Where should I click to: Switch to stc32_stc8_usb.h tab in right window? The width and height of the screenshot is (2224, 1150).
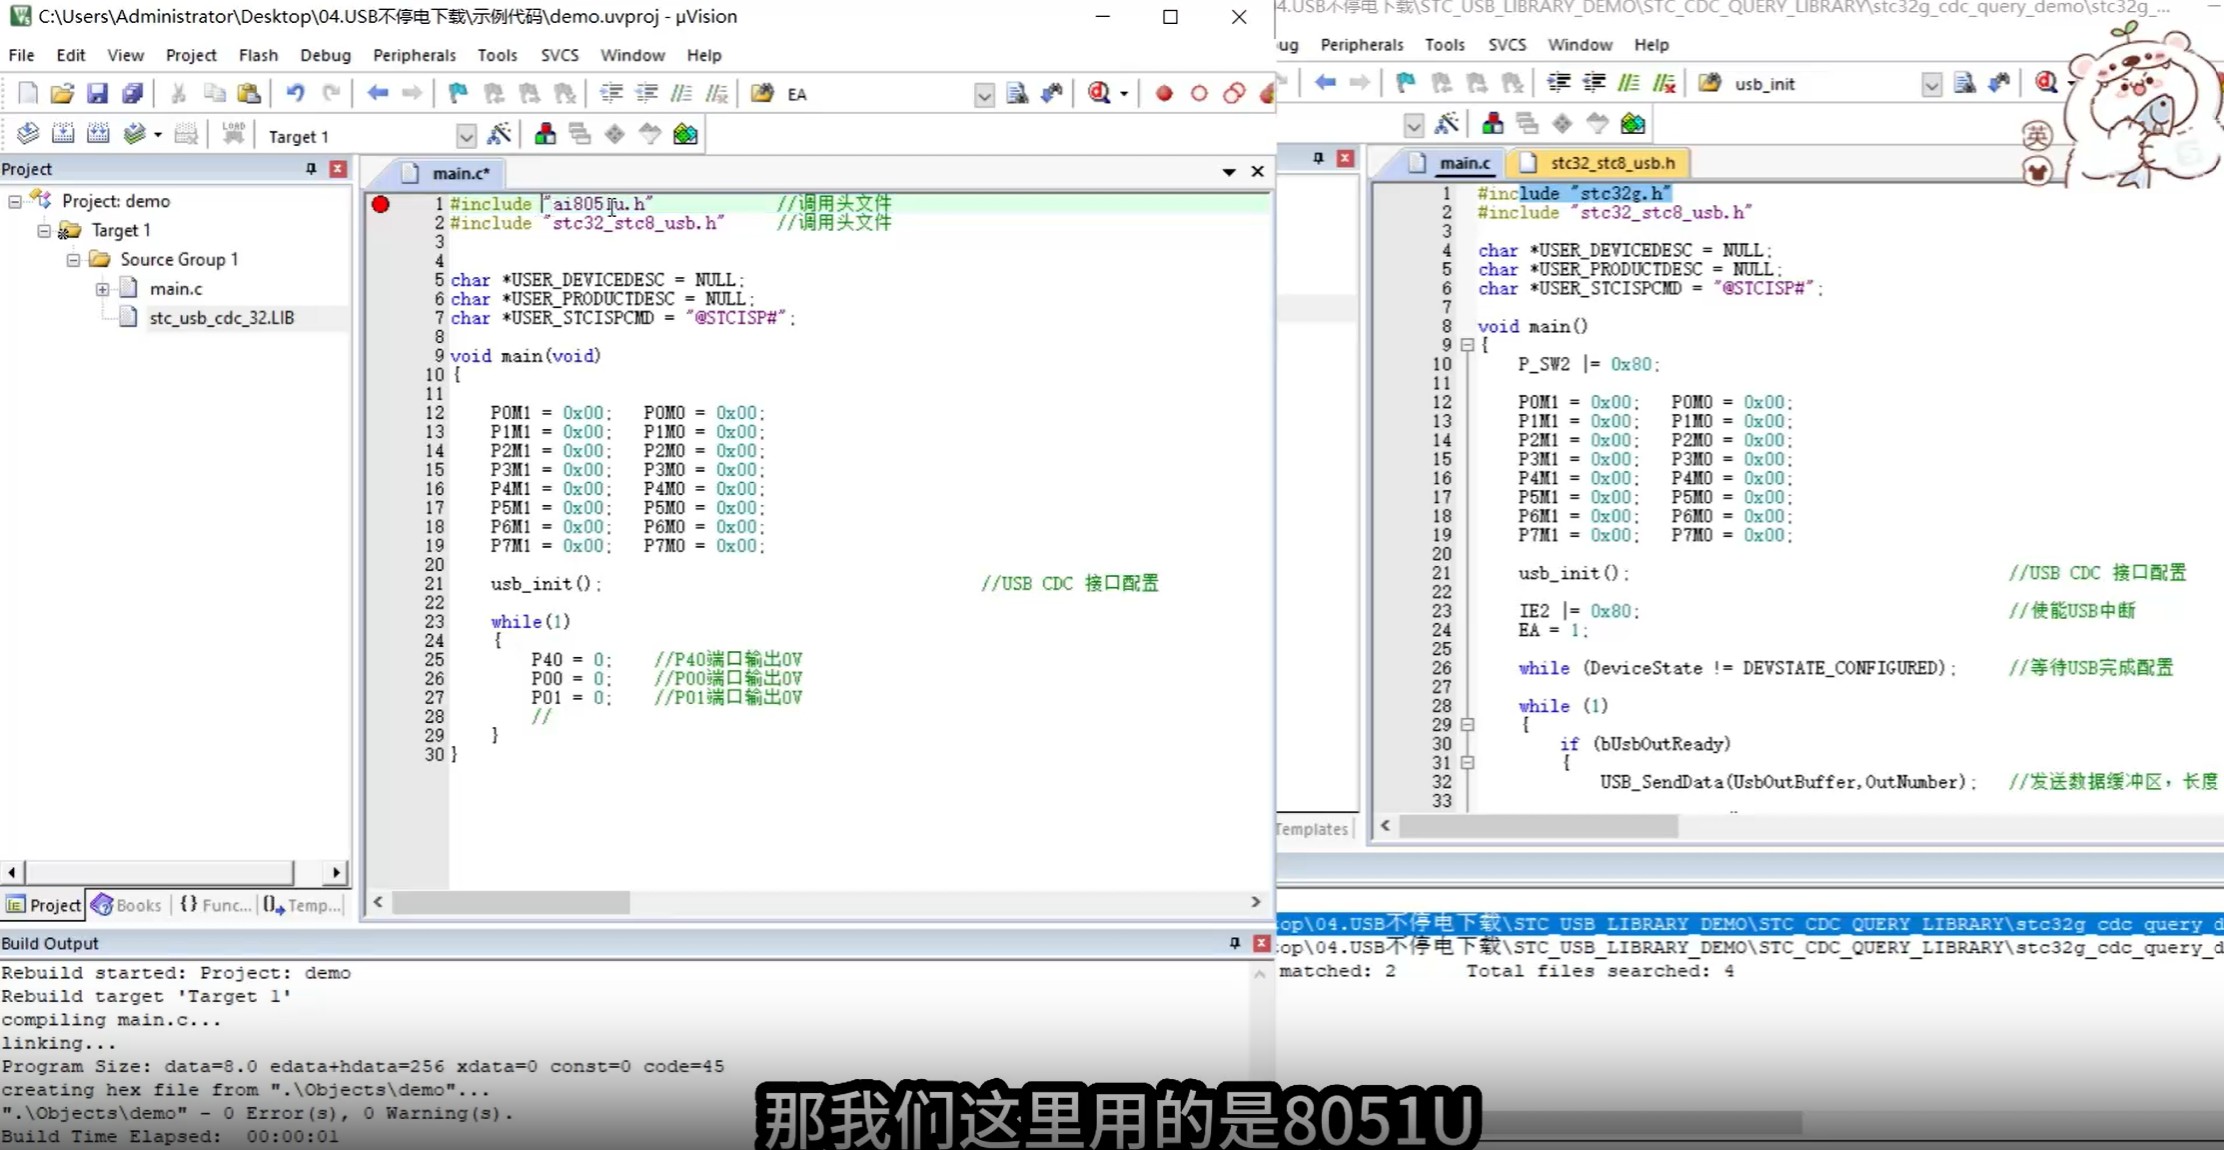point(1598,162)
